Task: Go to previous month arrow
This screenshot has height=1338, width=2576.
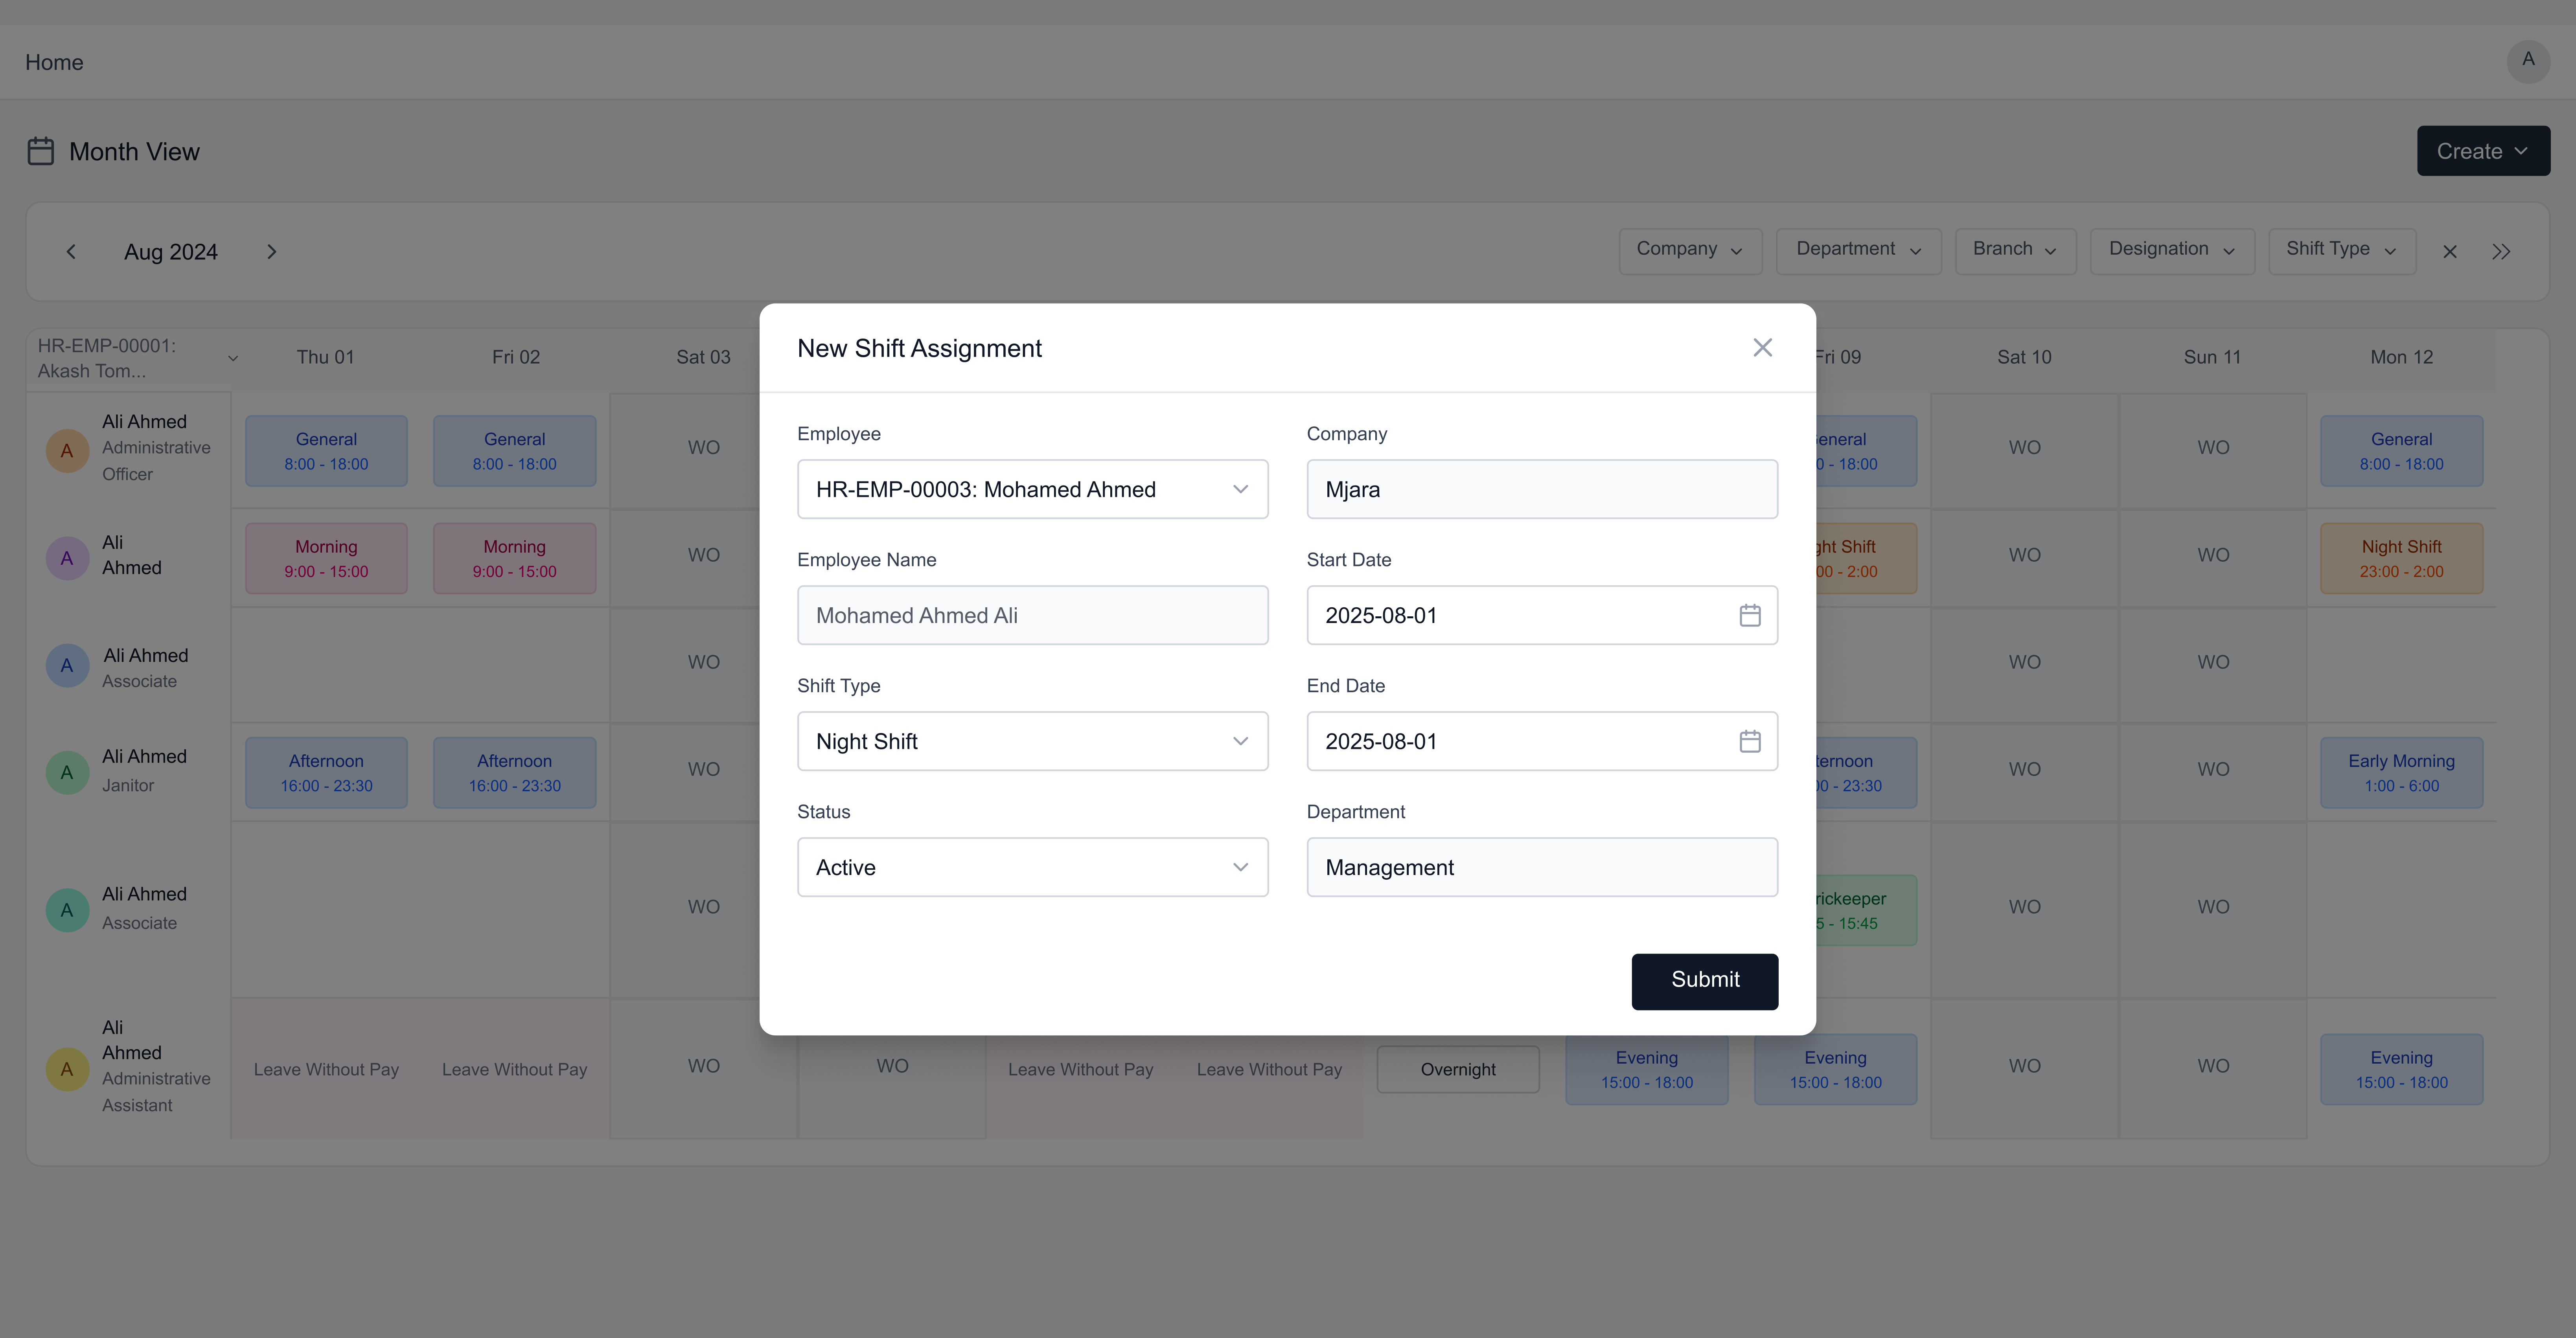Action: 71,251
